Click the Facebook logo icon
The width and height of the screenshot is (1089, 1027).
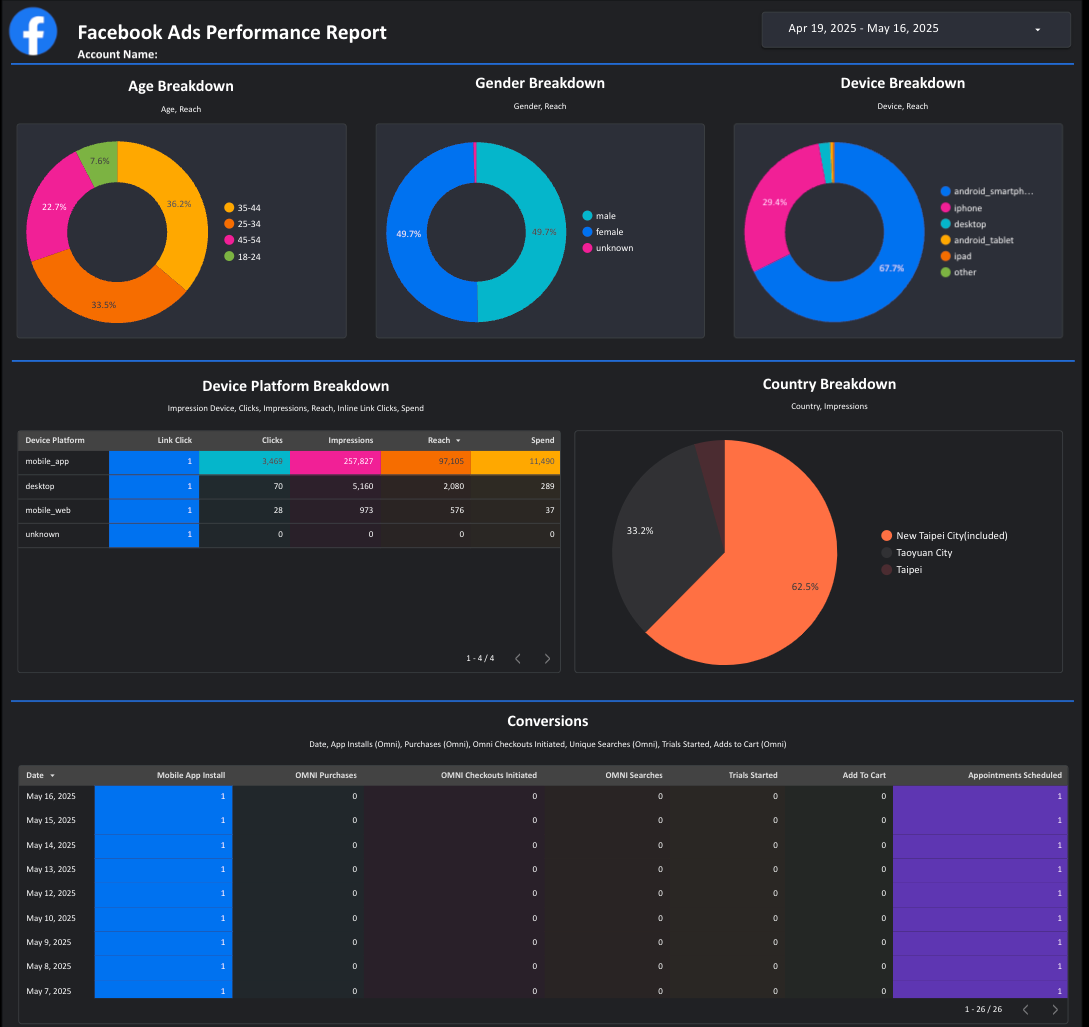33,31
